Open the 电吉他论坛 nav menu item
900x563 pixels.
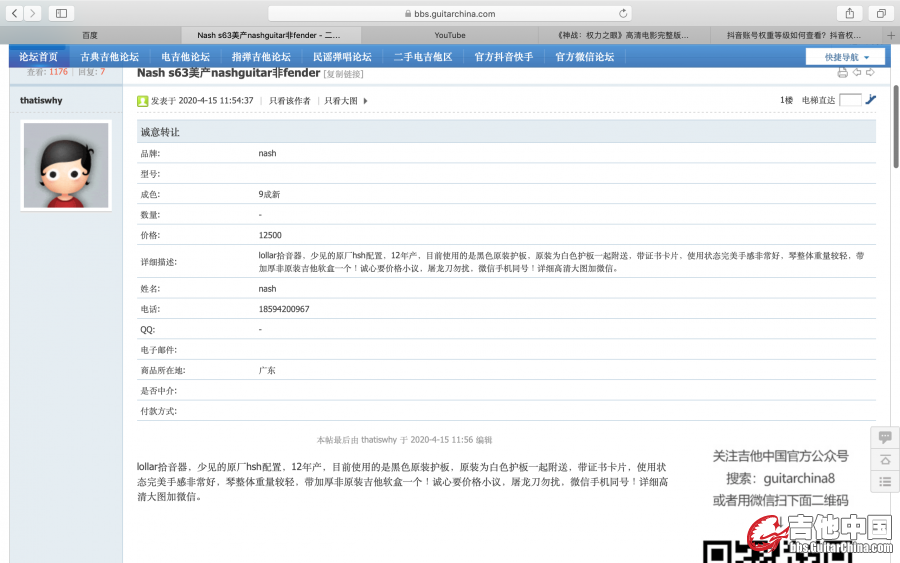click(x=186, y=57)
